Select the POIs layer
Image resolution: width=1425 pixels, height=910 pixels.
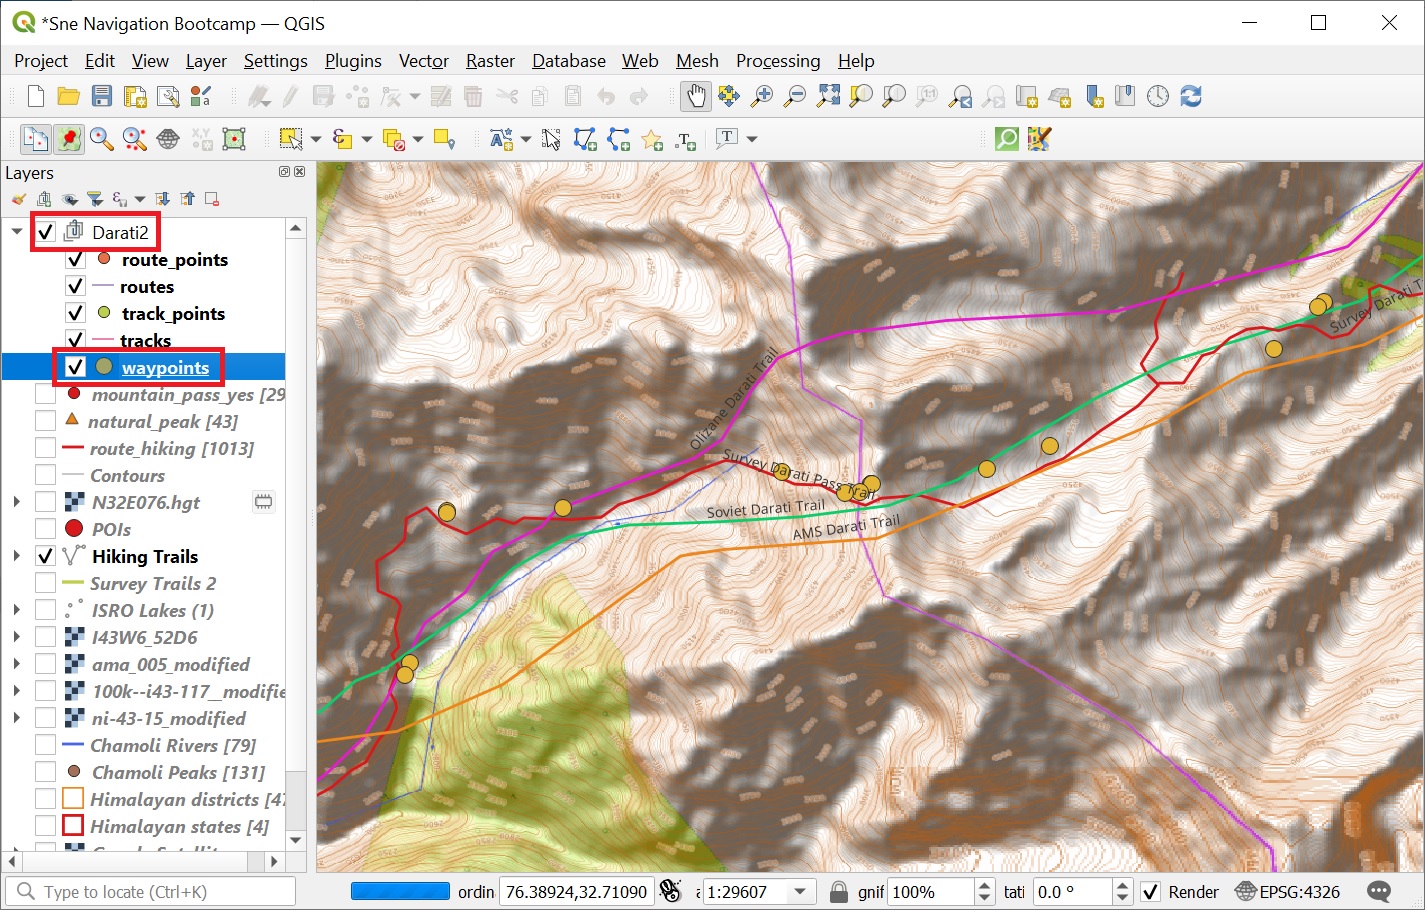(111, 530)
